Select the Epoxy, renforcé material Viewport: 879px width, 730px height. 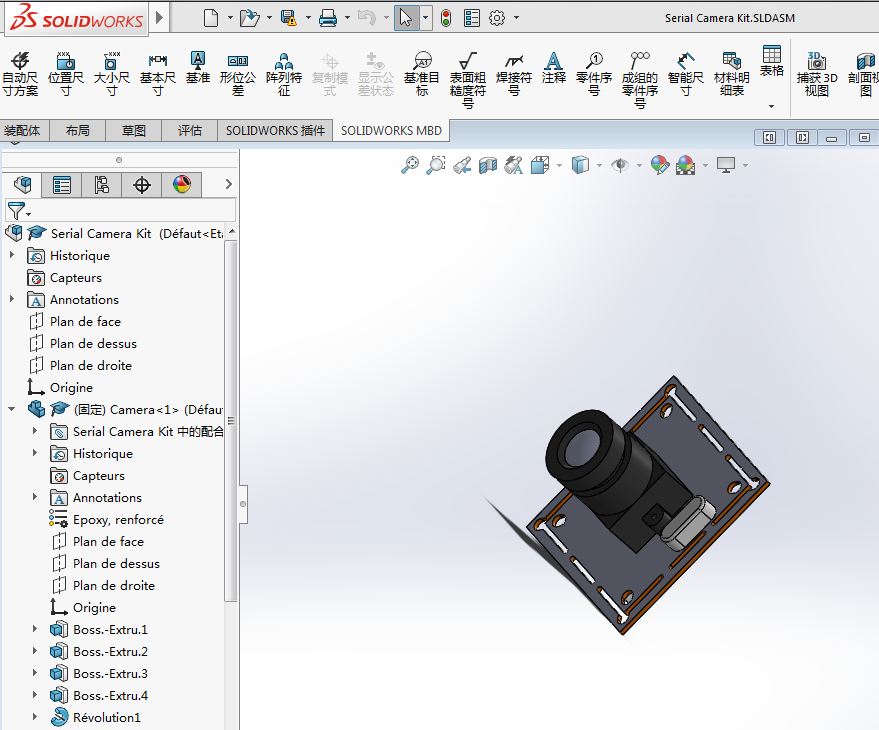(x=118, y=519)
